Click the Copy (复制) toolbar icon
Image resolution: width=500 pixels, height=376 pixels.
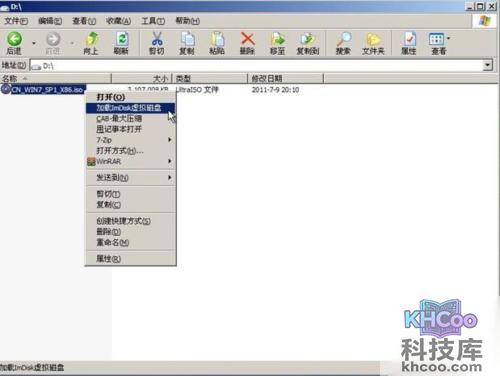[x=187, y=39]
